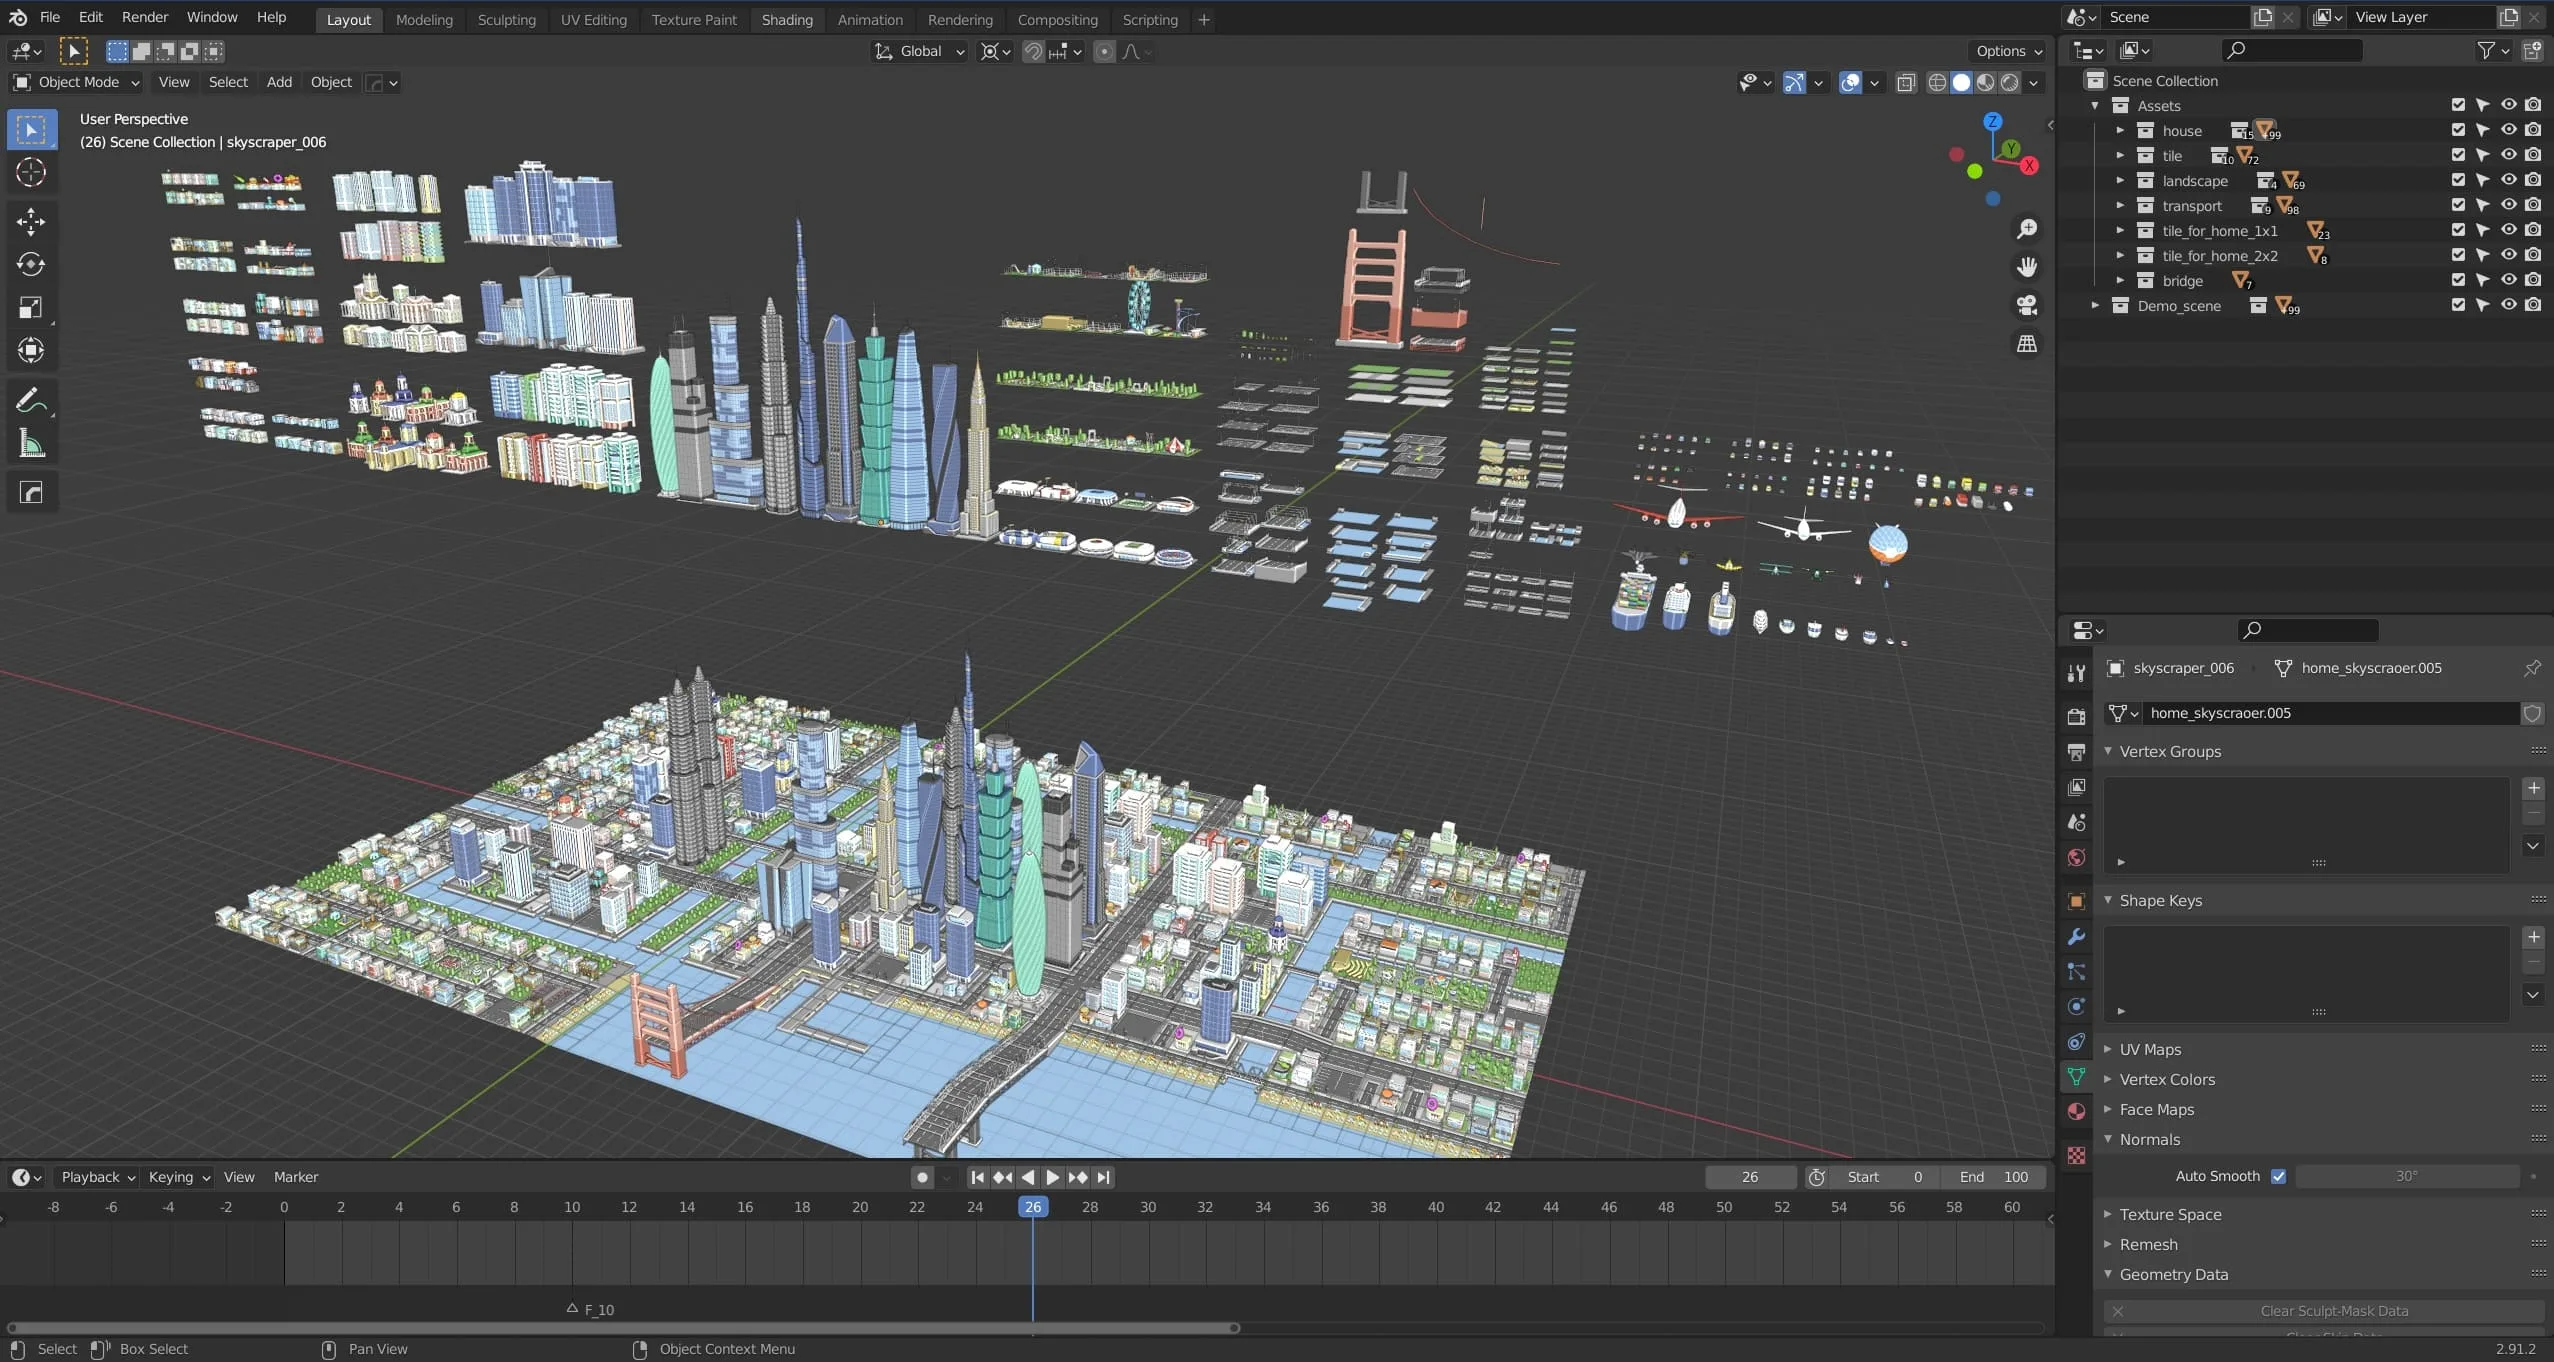Open the Playback dropdown

[x=97, y=1178]
